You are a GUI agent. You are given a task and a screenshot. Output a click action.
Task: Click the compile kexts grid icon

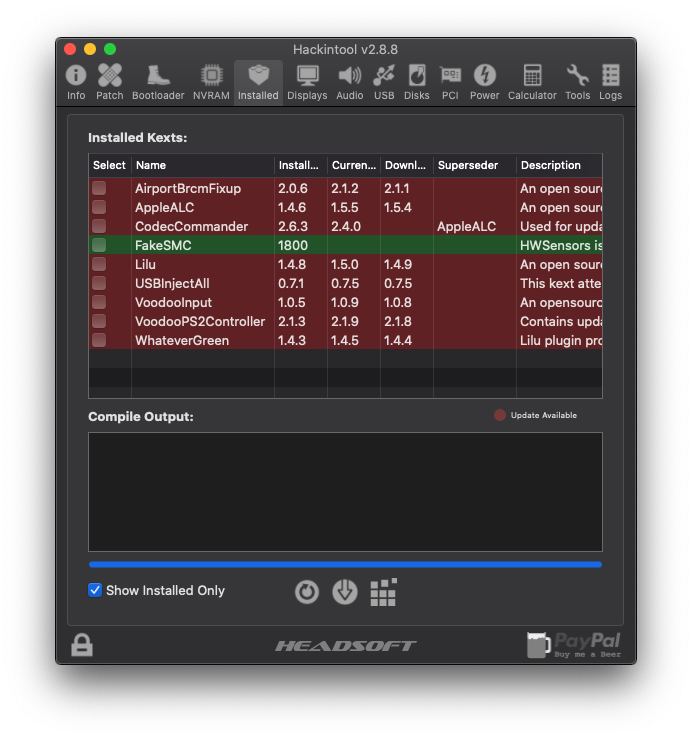(x=383, y=592)
